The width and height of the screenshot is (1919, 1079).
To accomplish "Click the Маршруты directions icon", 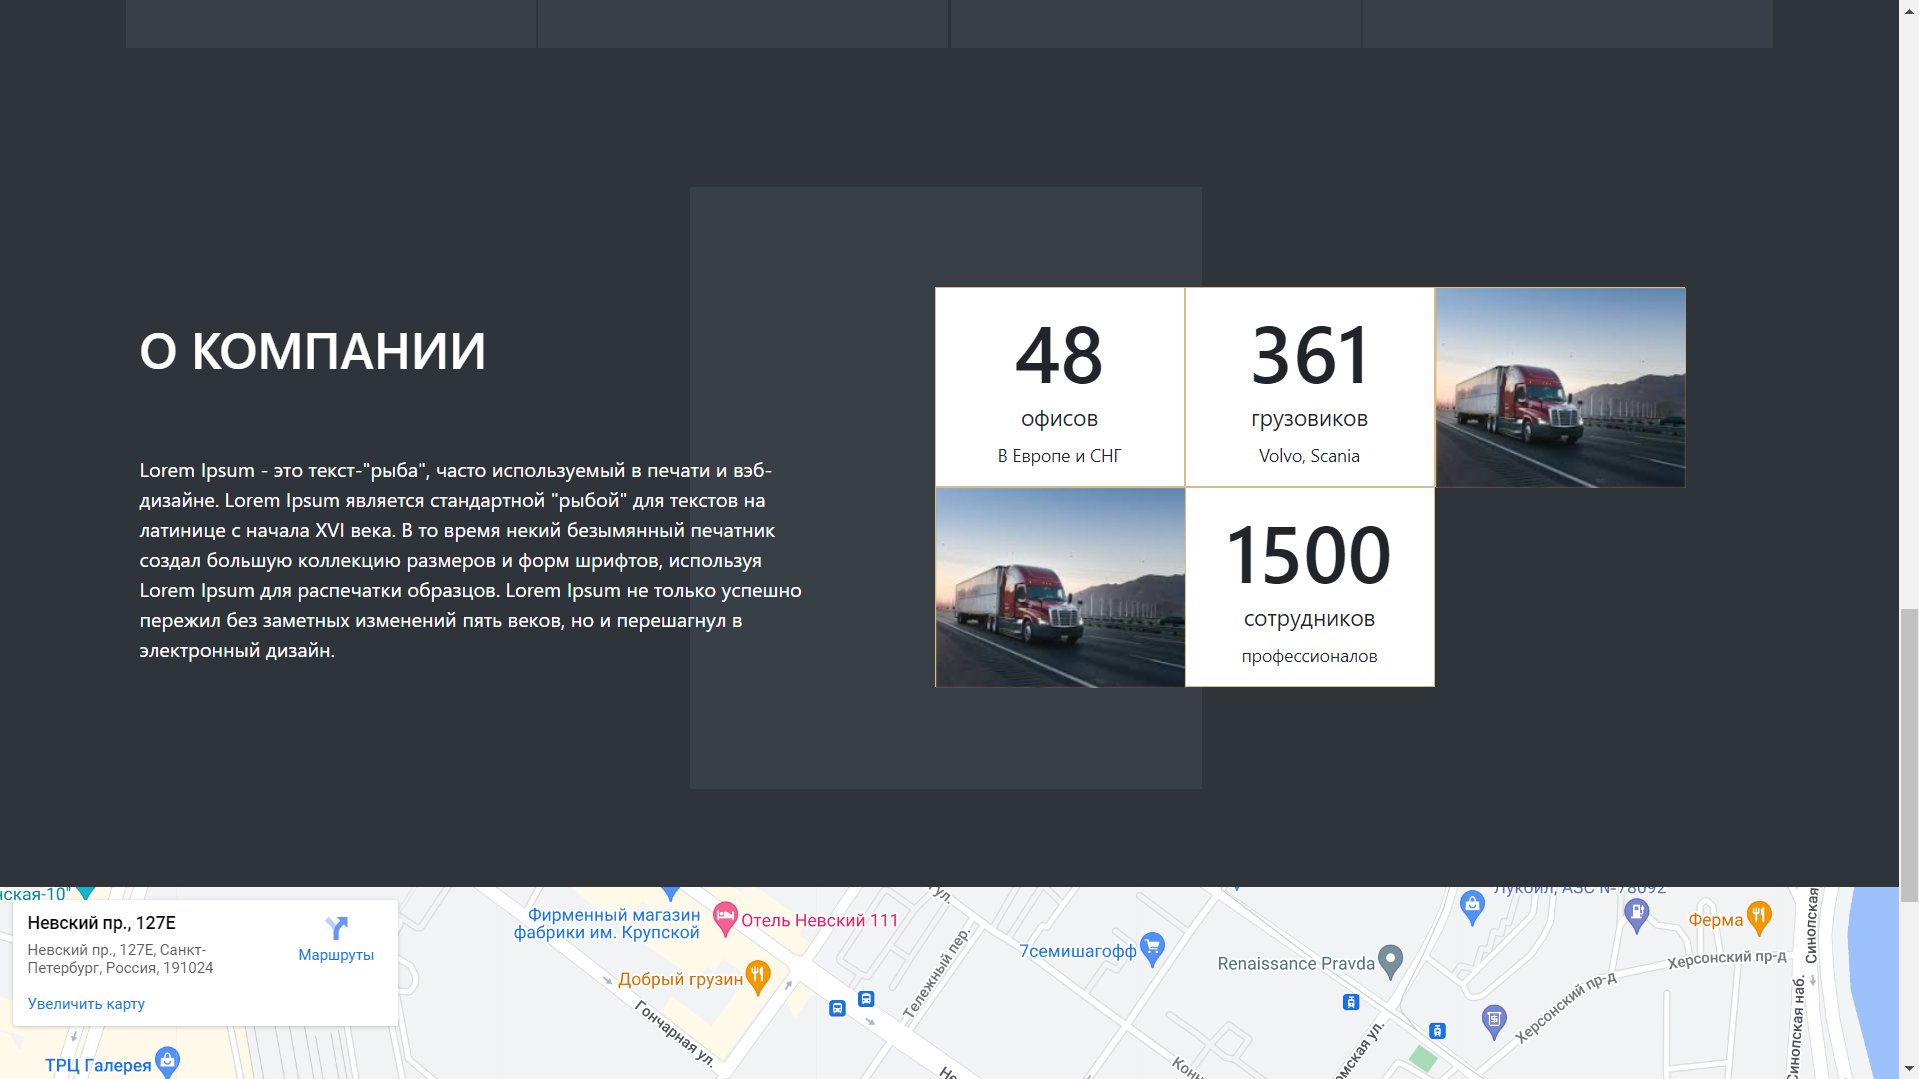I will (336, 928).
